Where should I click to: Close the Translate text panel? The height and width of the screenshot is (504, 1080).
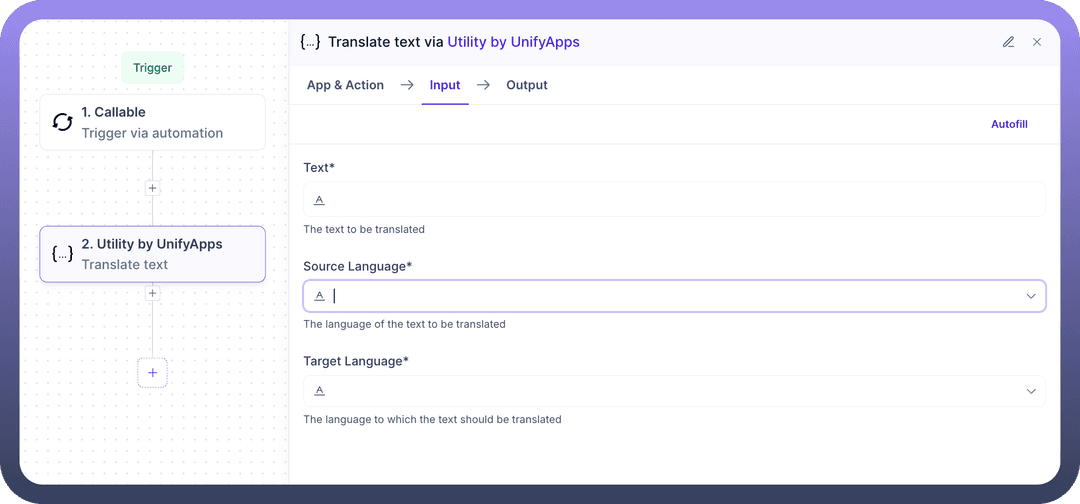(1037, 42)
